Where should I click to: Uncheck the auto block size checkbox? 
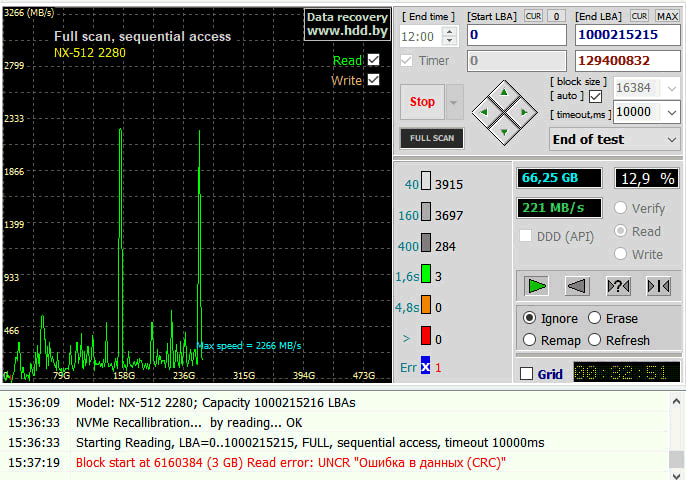tap(596, 96)
